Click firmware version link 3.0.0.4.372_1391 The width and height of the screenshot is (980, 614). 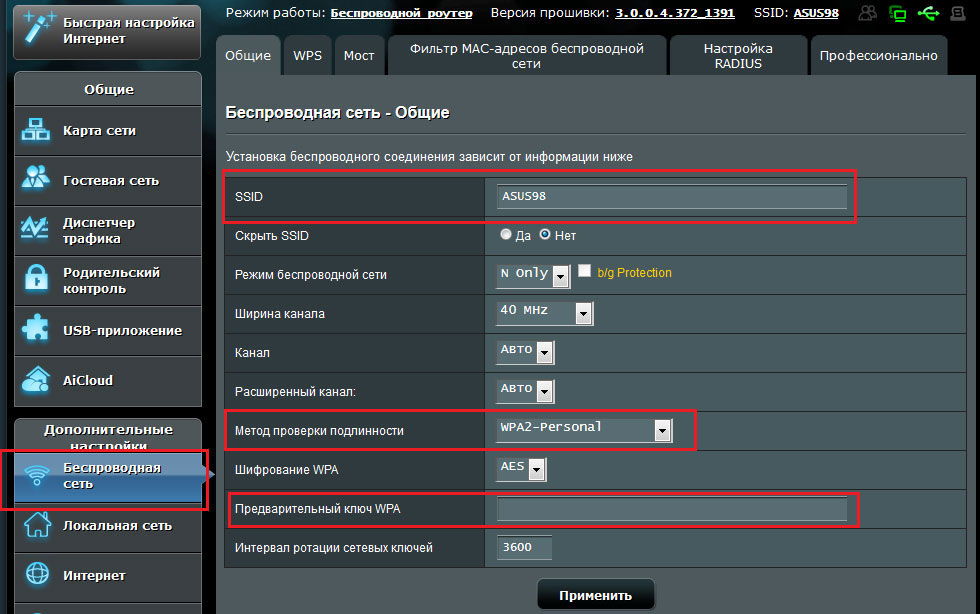click(x=674, y=13)
